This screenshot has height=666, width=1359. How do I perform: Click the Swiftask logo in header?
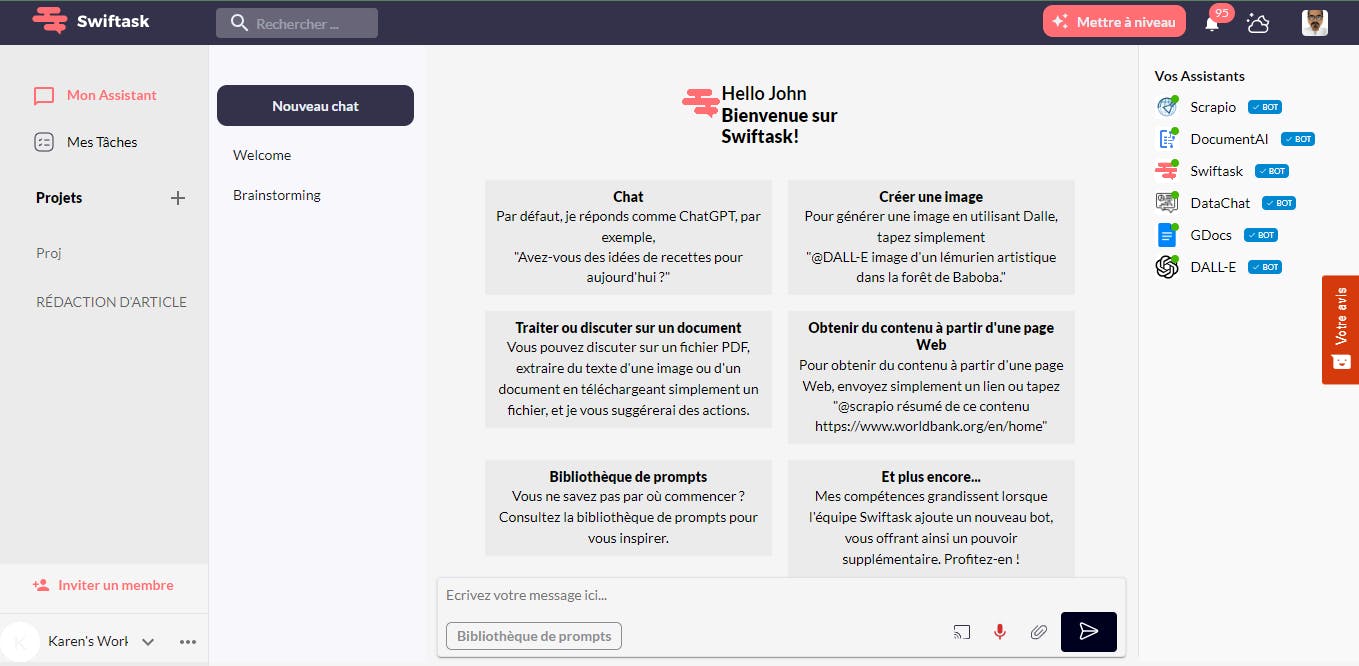click(x=91, y=21)
